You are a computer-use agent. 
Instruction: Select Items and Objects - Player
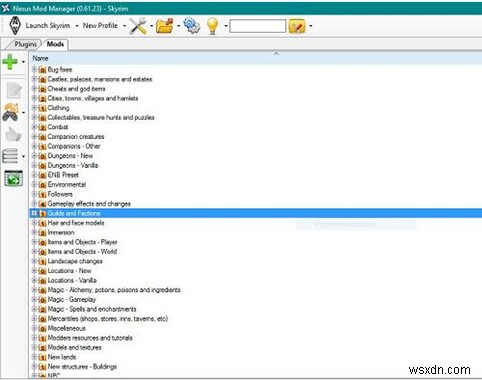click(82, 242)
